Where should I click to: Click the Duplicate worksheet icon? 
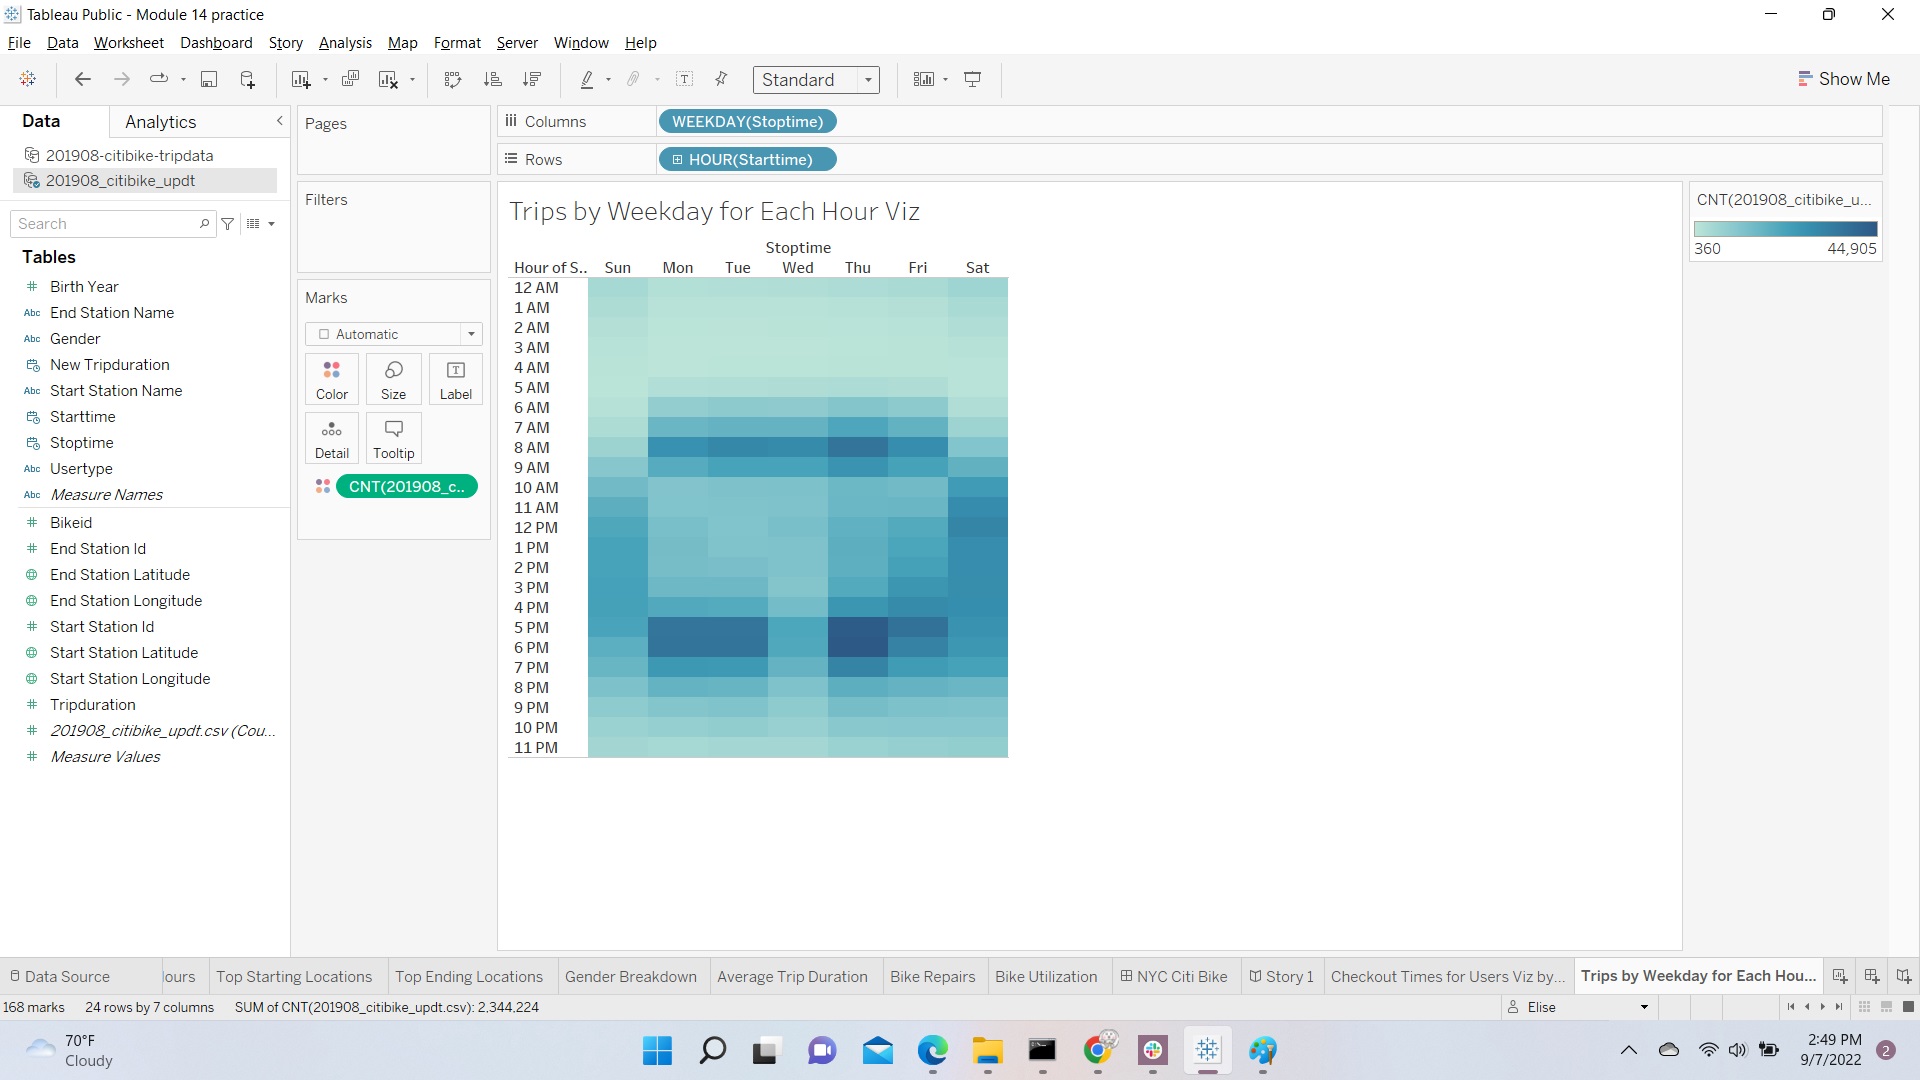(x=350, y=79)
